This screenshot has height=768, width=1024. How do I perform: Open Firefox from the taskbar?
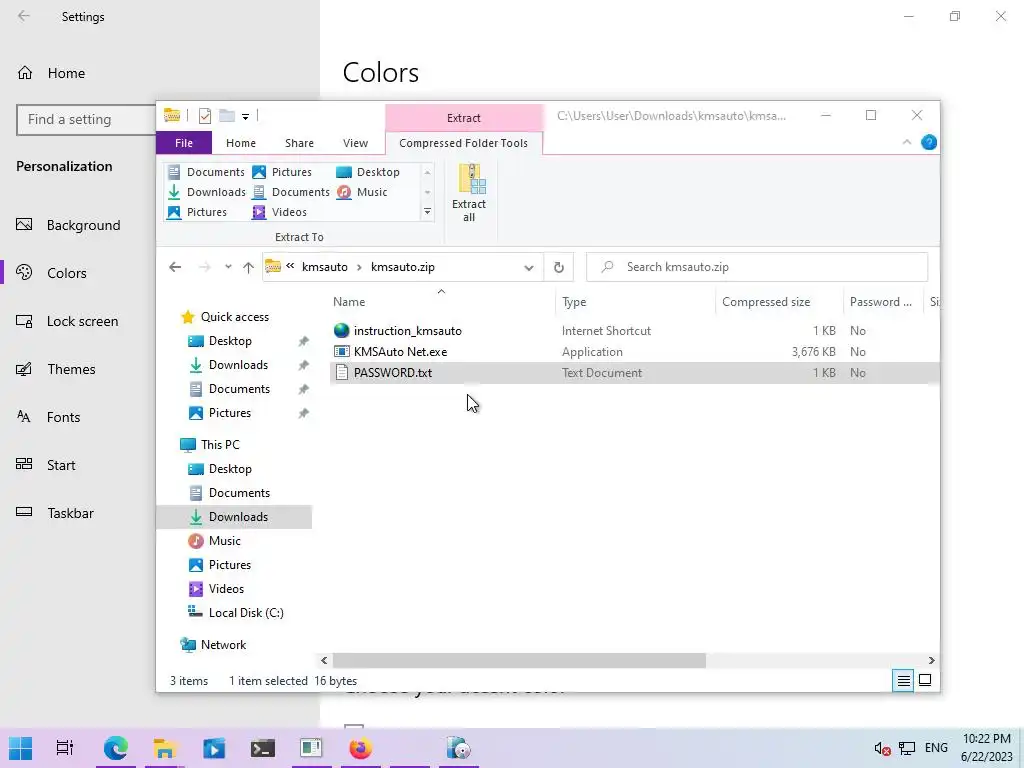point(360,748)
